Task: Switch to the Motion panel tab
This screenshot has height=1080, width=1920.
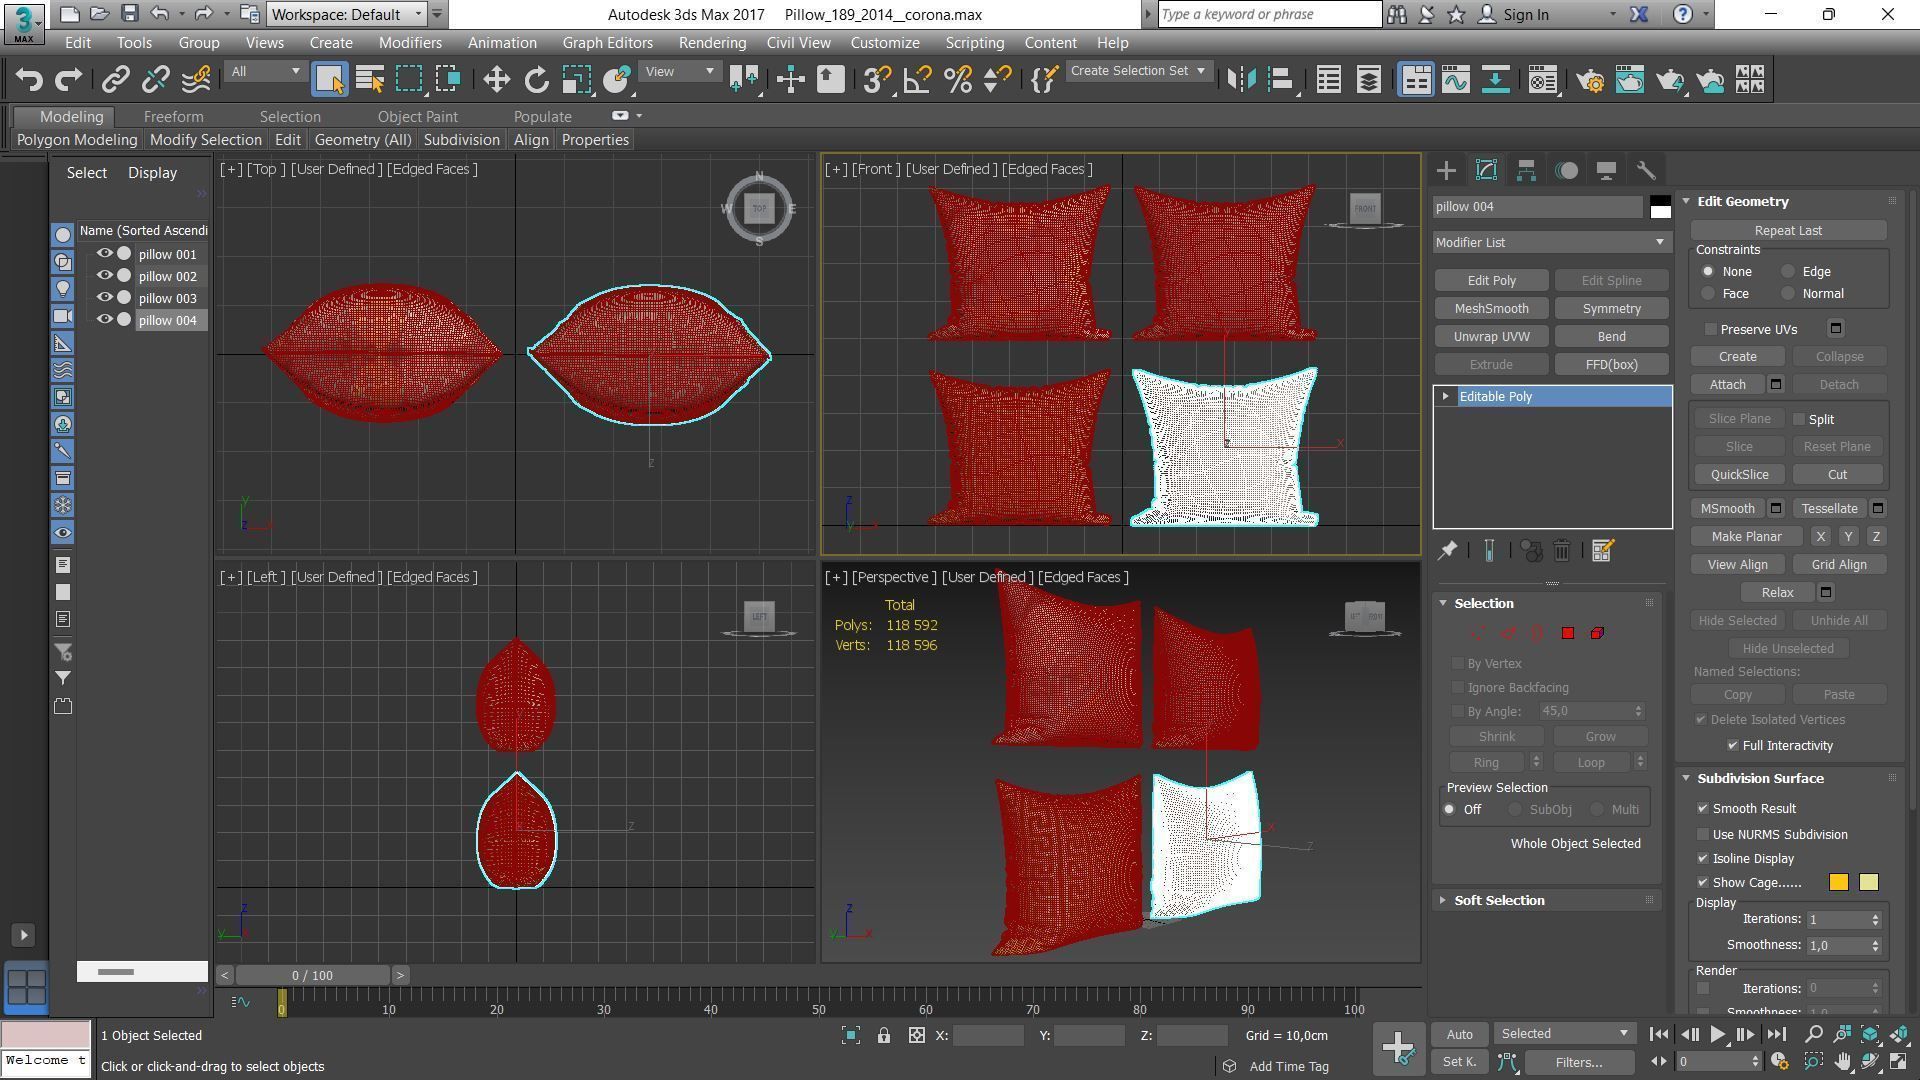Action: click(1567, 171)
